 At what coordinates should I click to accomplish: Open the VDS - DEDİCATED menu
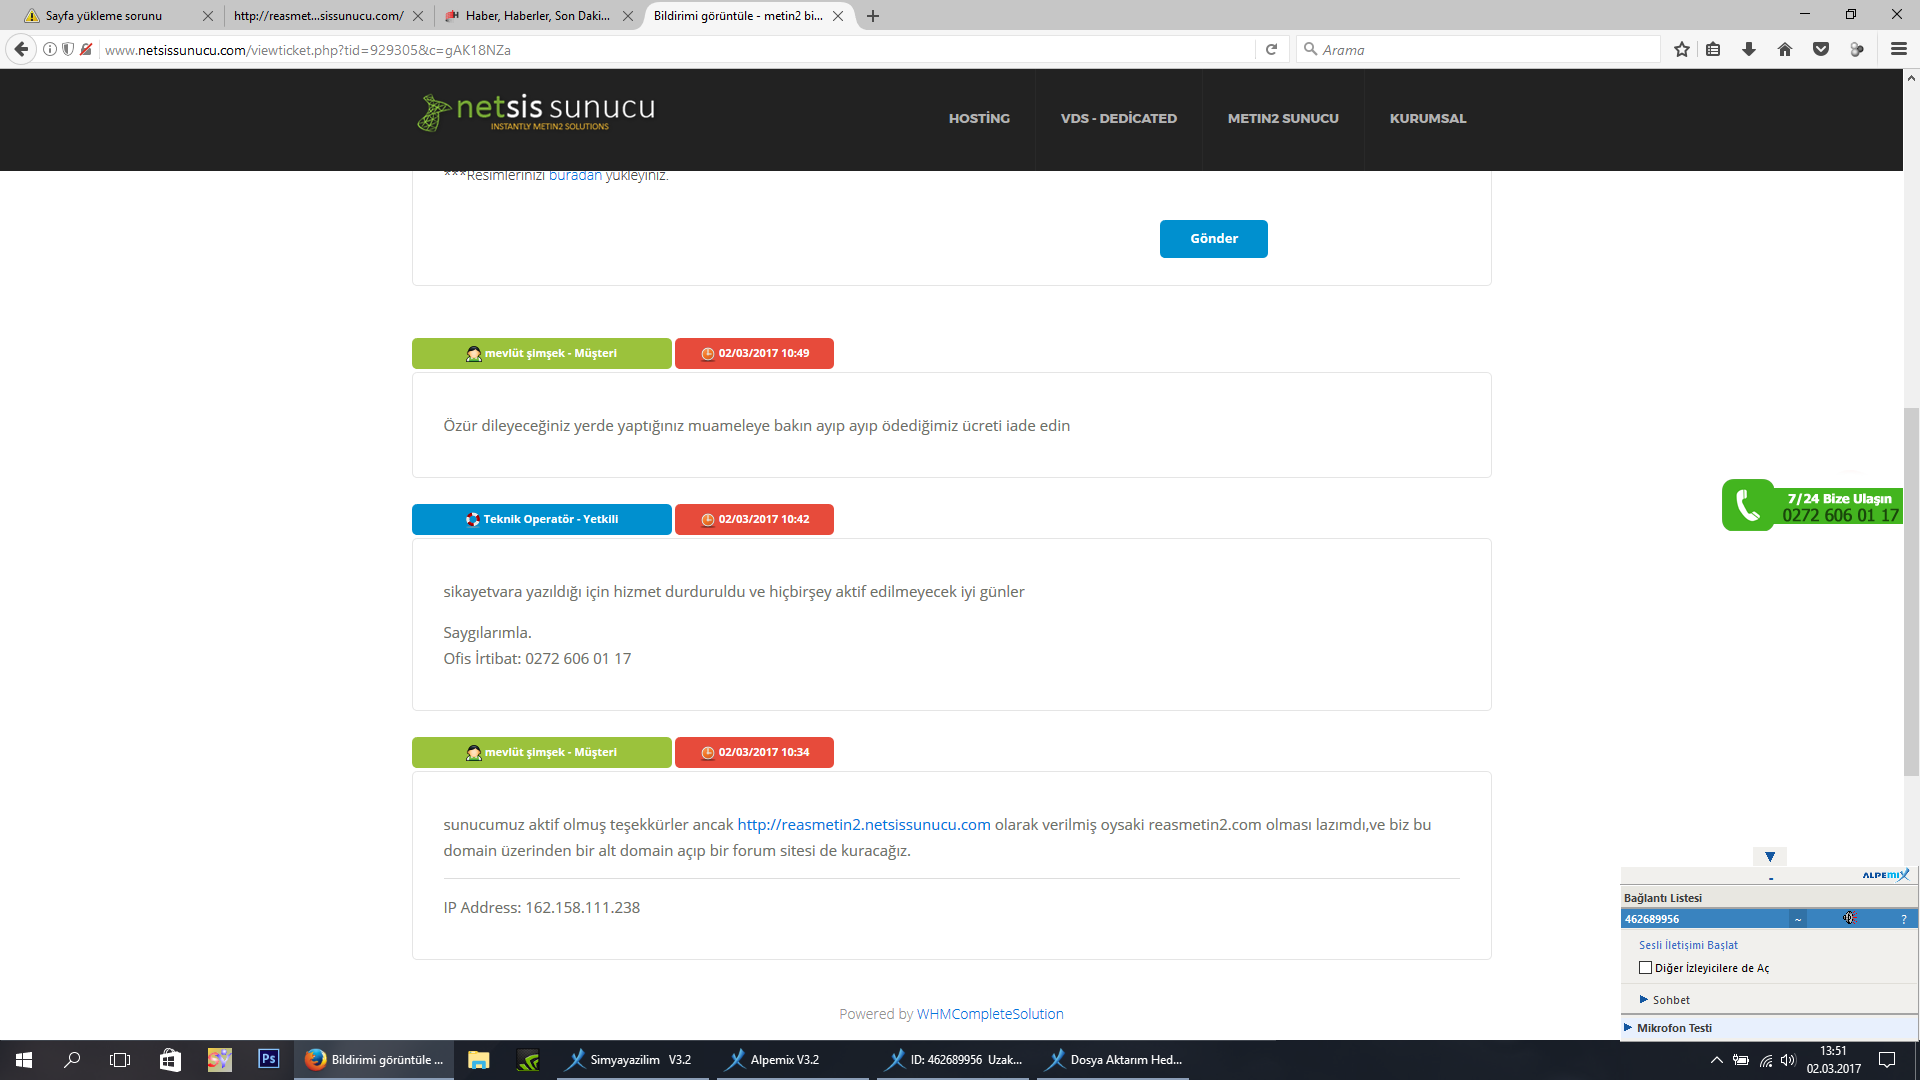pos(1118,118)
